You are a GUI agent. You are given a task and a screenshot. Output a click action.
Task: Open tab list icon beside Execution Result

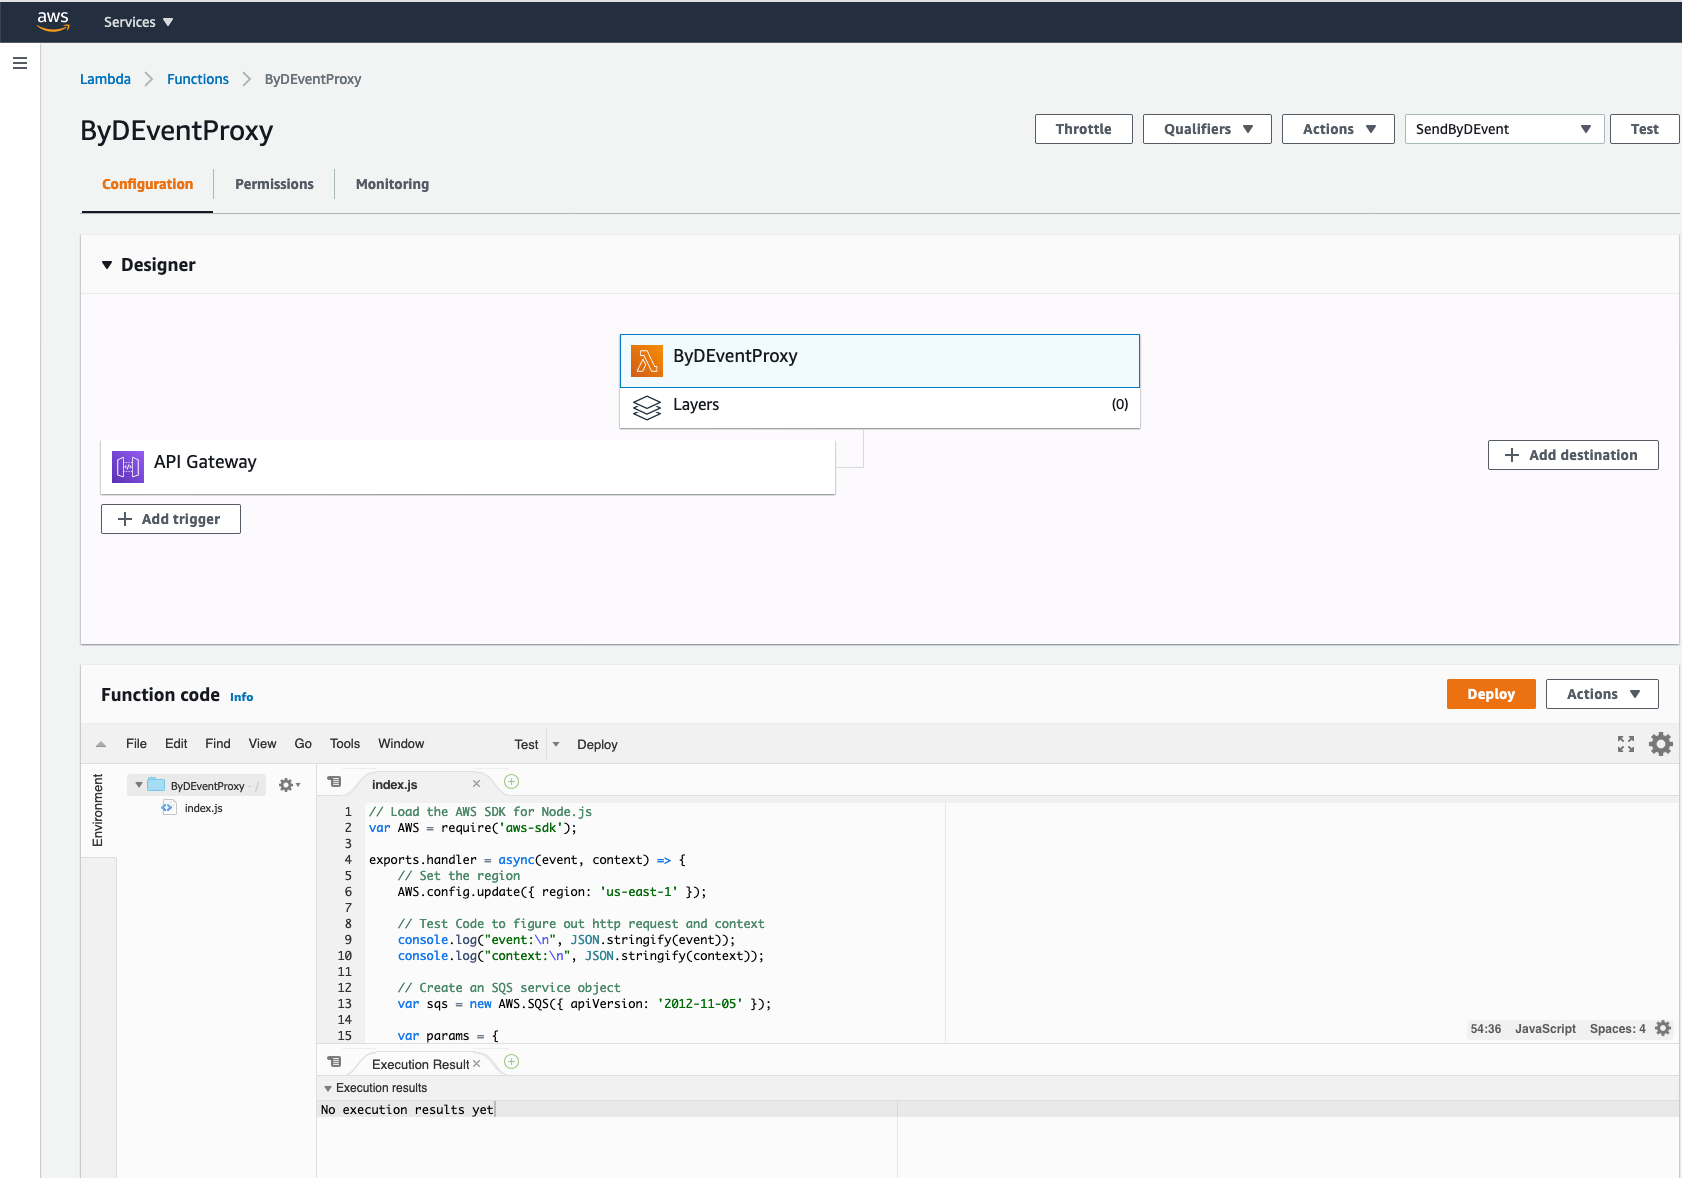[x=335, y=1062]
